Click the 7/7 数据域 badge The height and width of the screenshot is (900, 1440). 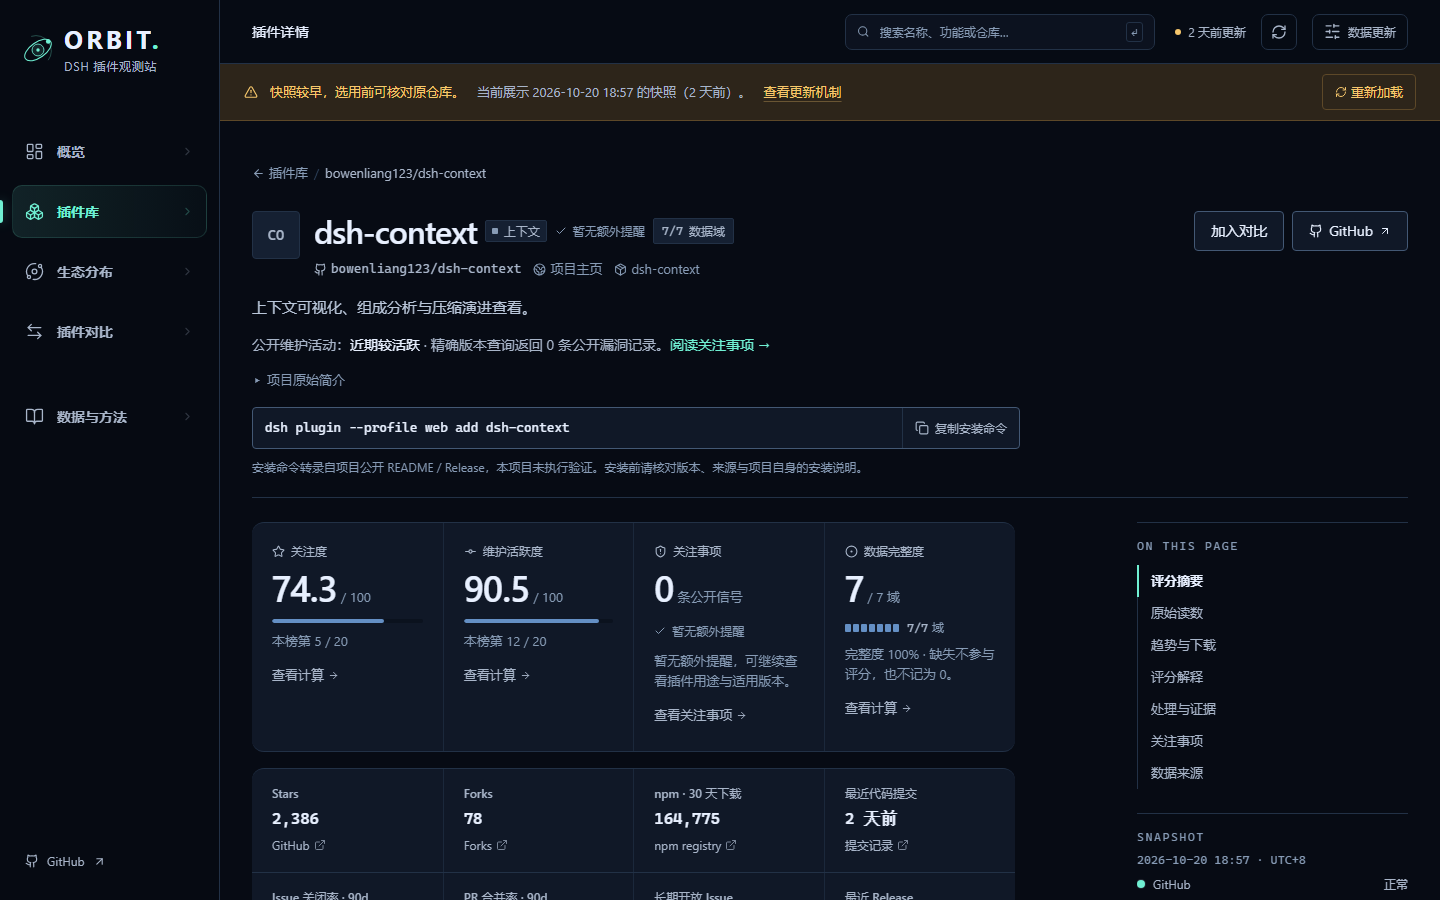coord(693,231)
